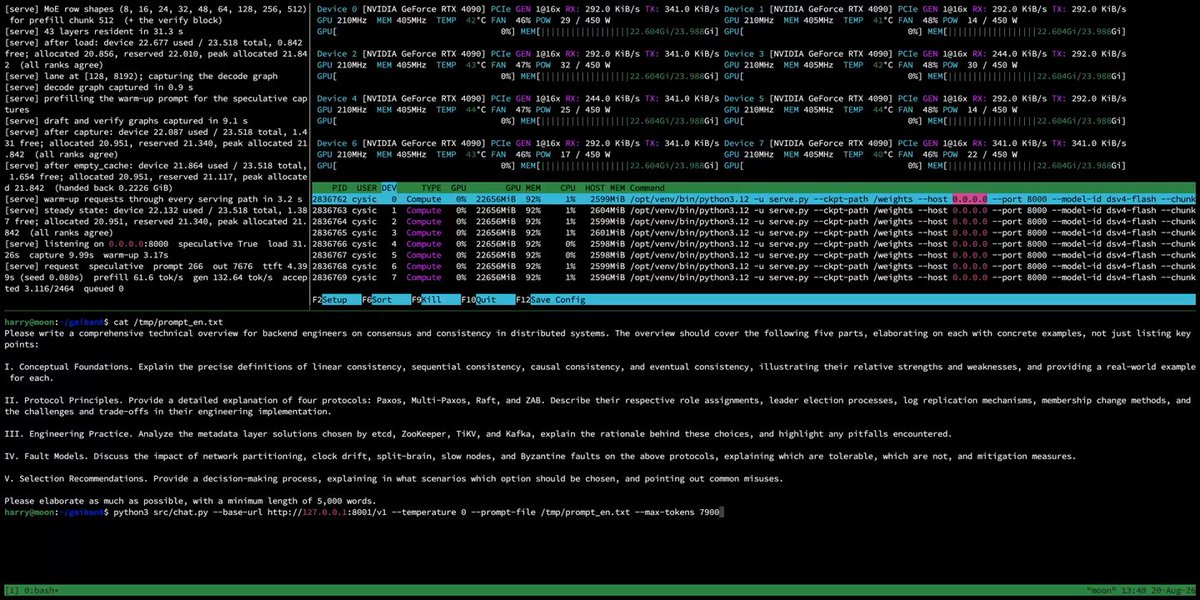
Task: Click the 'V. Selection Recommendations' paragraph heading
Action: point(79,478)
